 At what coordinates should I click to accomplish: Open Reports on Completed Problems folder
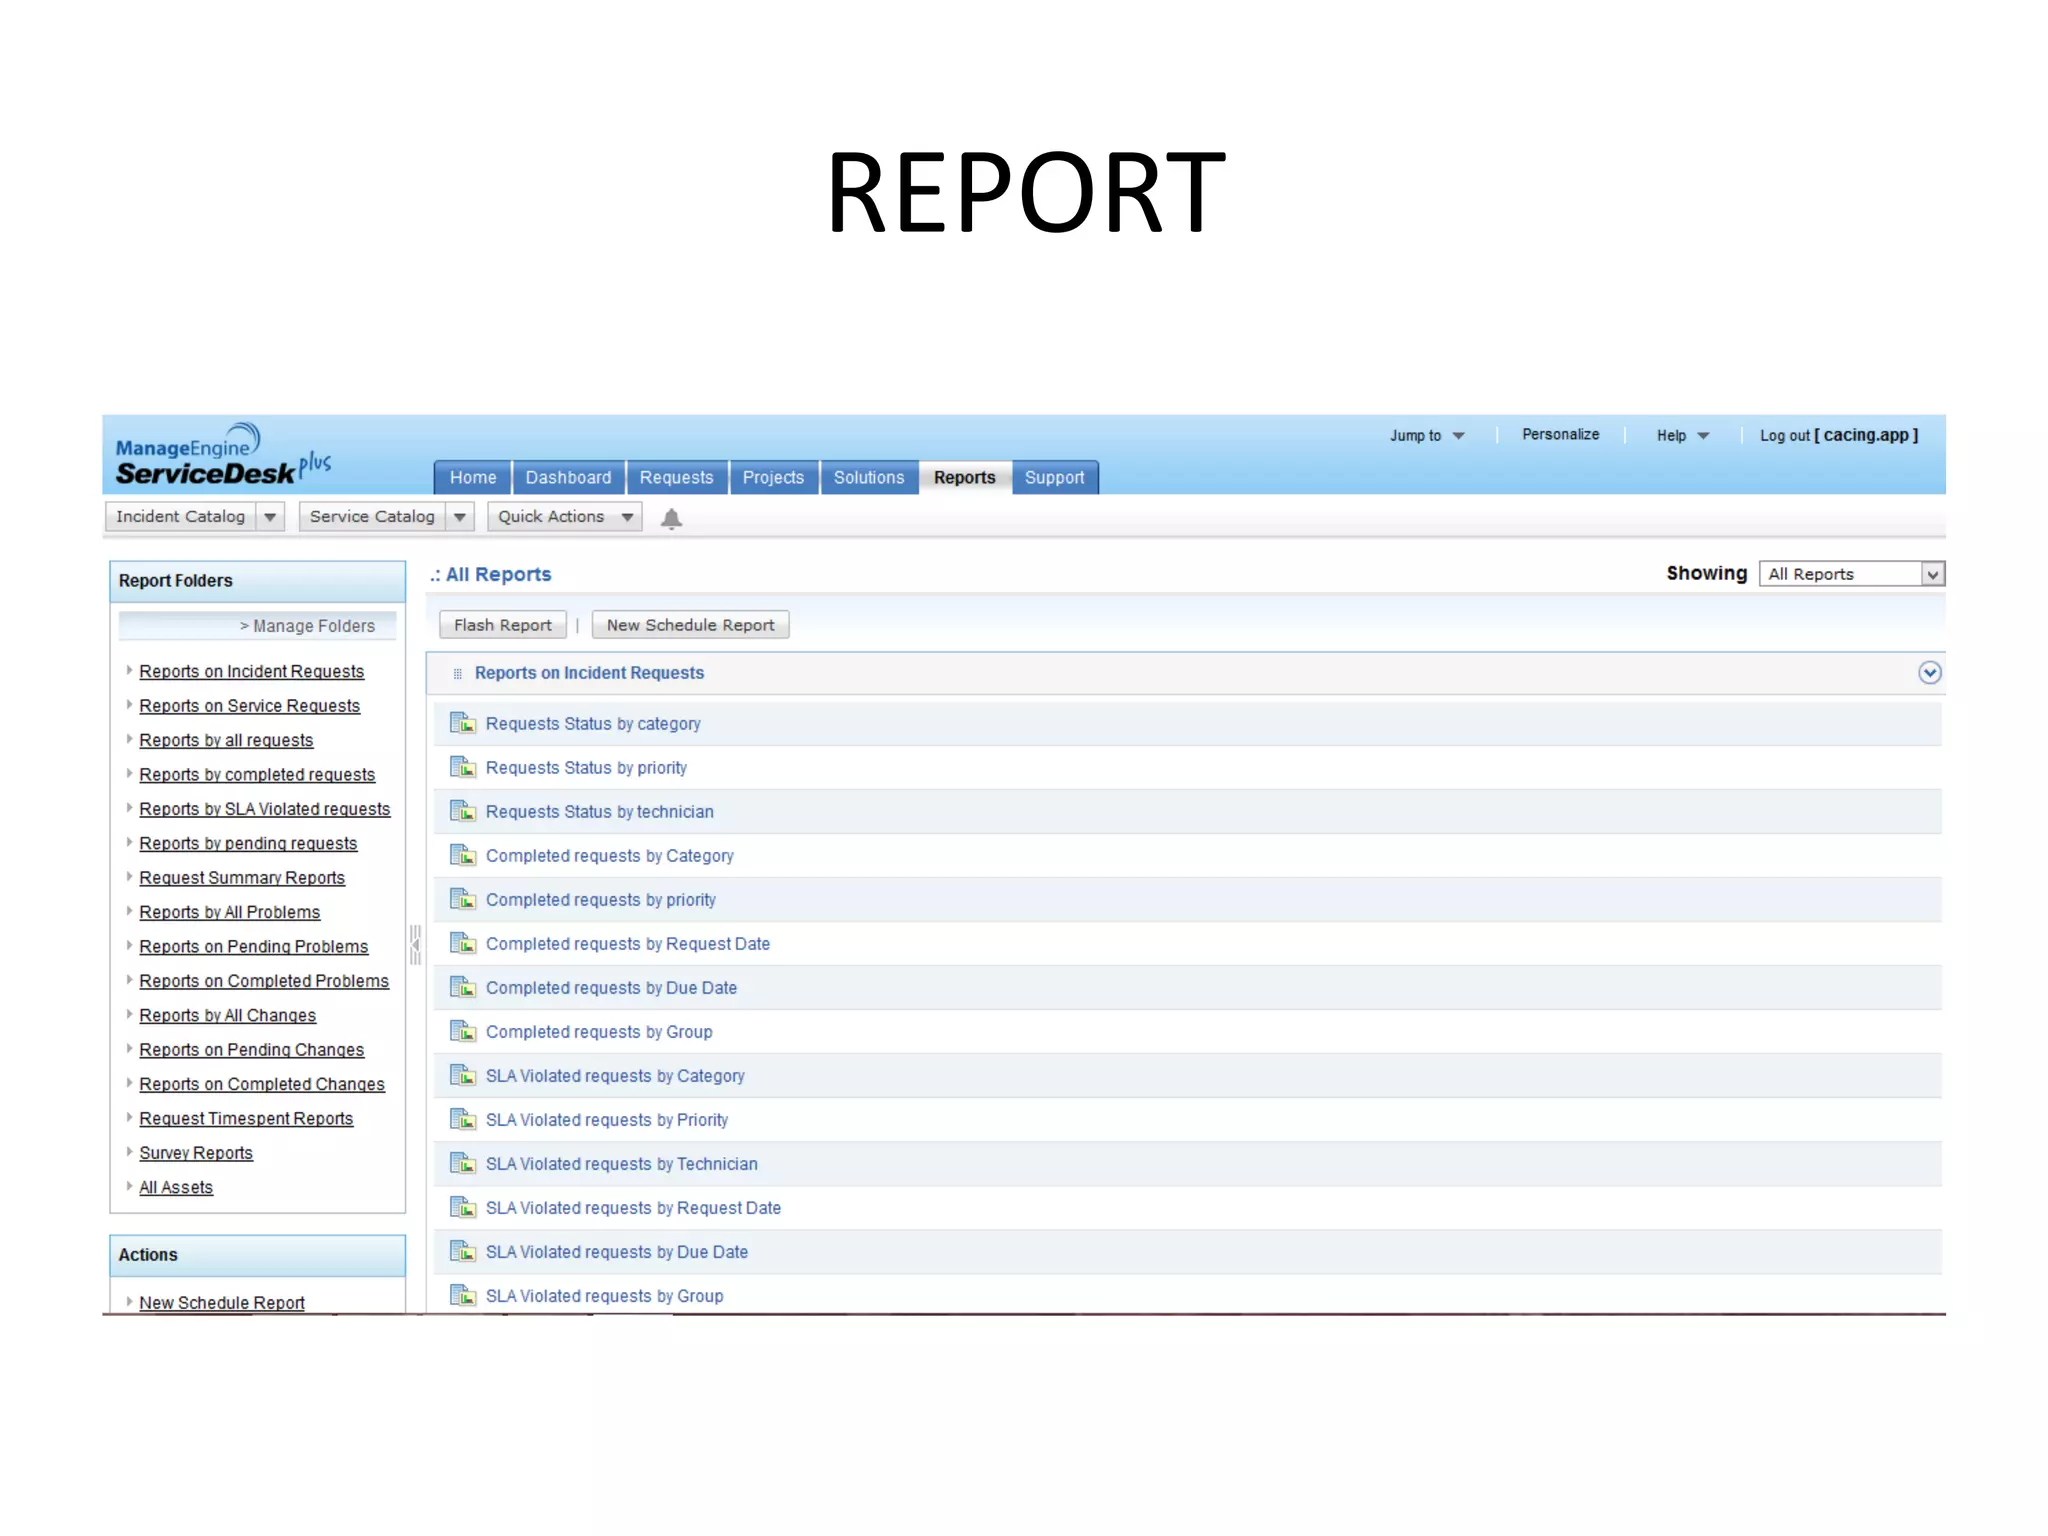tap(264, 981)
